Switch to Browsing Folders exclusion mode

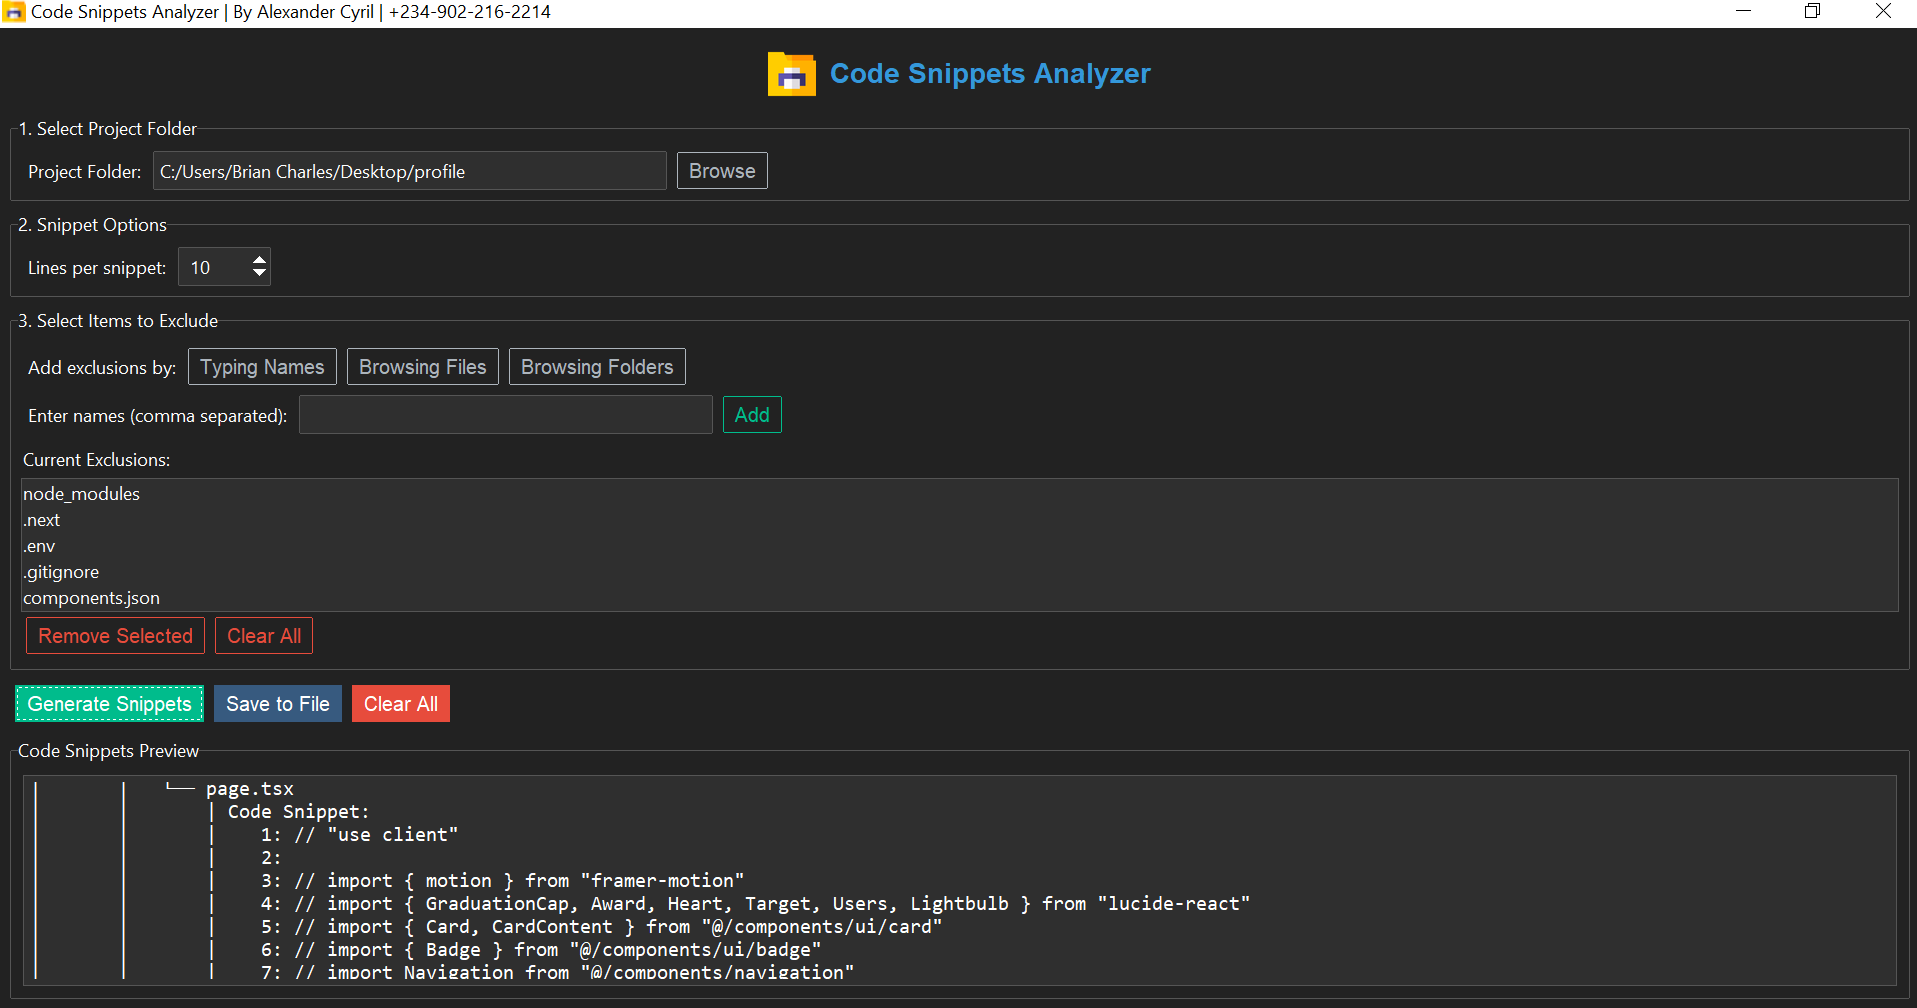[x=597, y=367]
